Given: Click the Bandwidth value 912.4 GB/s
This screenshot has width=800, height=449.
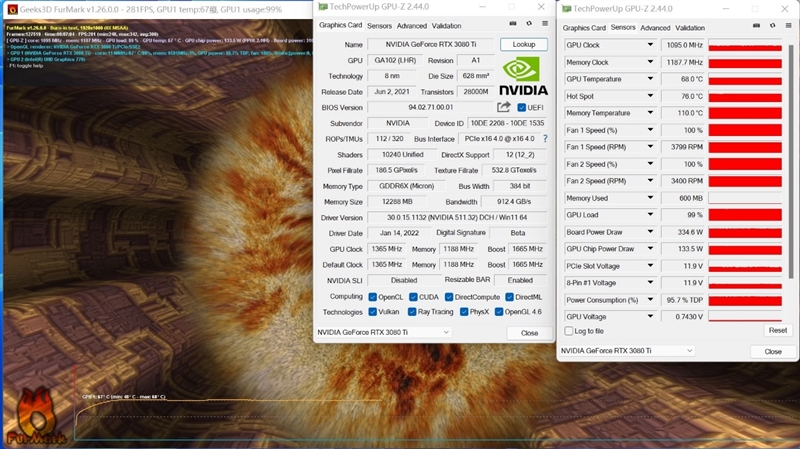Looking at the screenshot, I should tap(514, 202).
